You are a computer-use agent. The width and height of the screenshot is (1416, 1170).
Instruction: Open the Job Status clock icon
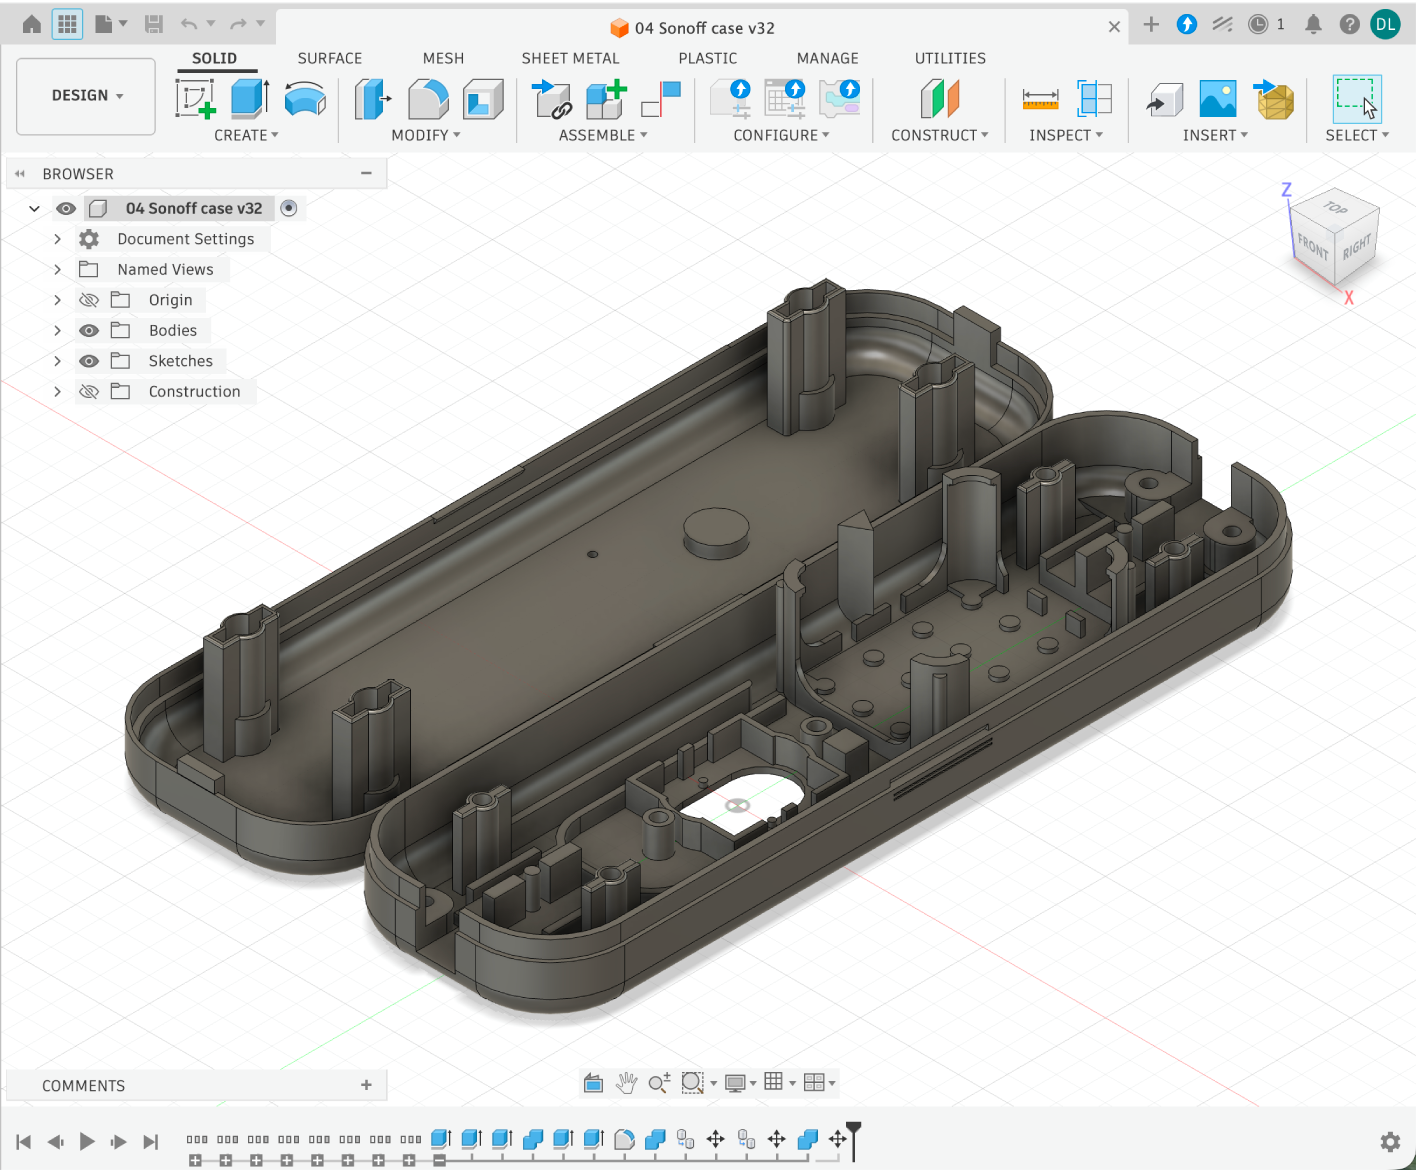(x=1258, y=24)
